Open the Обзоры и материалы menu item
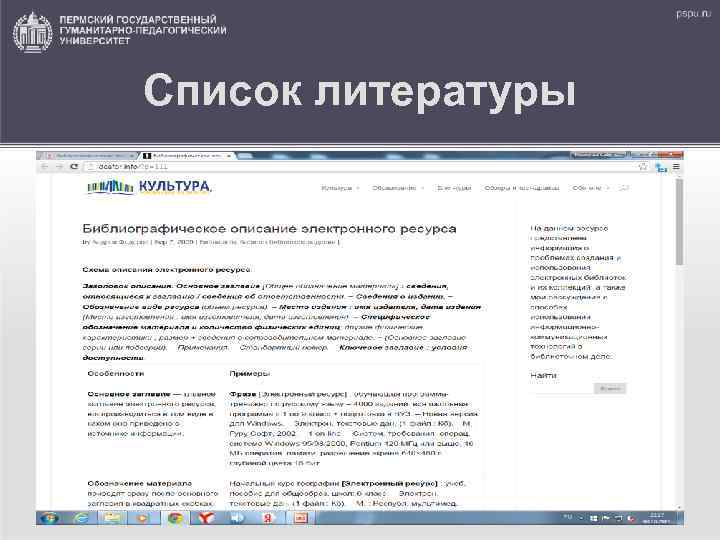720x540 pixels. [x=522, y=188]
